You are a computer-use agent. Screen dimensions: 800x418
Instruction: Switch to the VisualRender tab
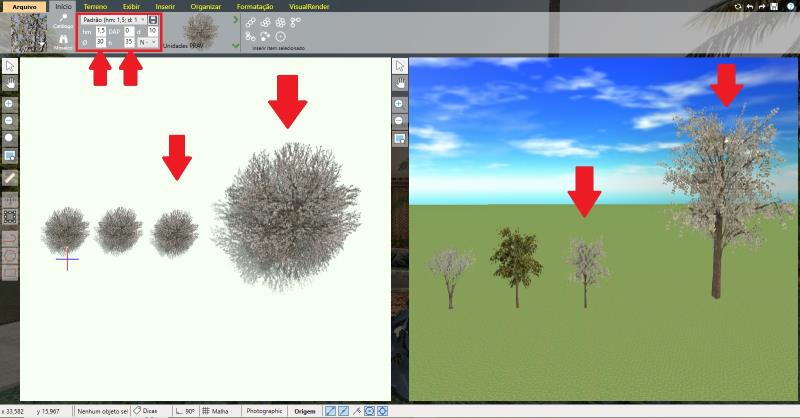pyautogui.click(x=310, y=6)
